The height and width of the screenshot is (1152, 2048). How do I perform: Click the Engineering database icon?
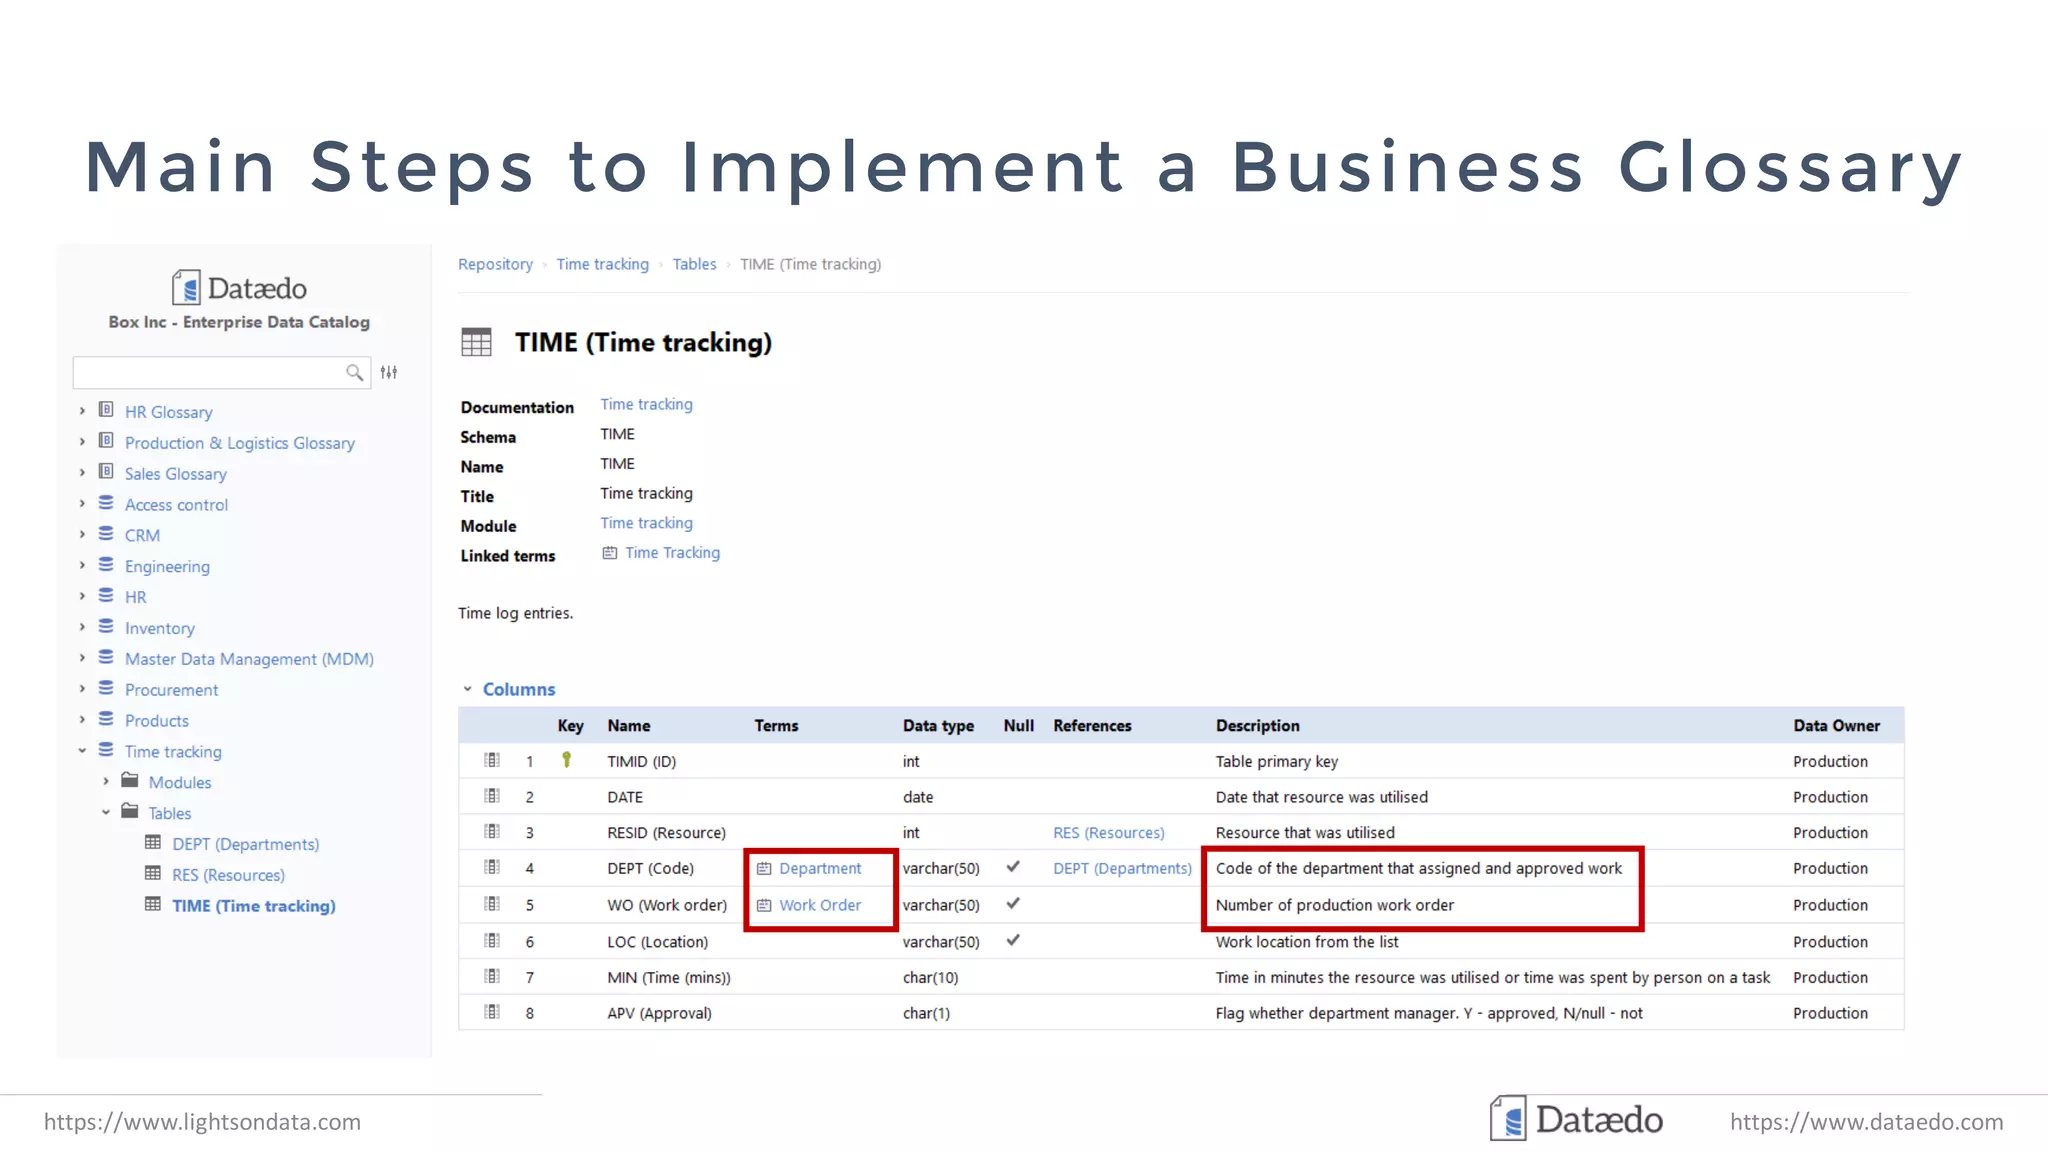(x=106, y=565)
